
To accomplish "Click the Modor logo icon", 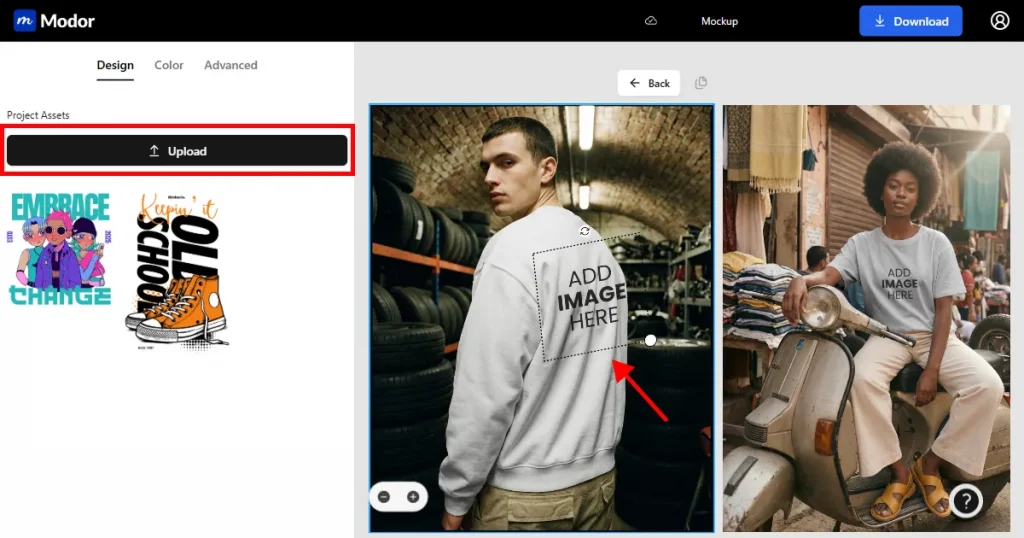I will tap(25, 21).
